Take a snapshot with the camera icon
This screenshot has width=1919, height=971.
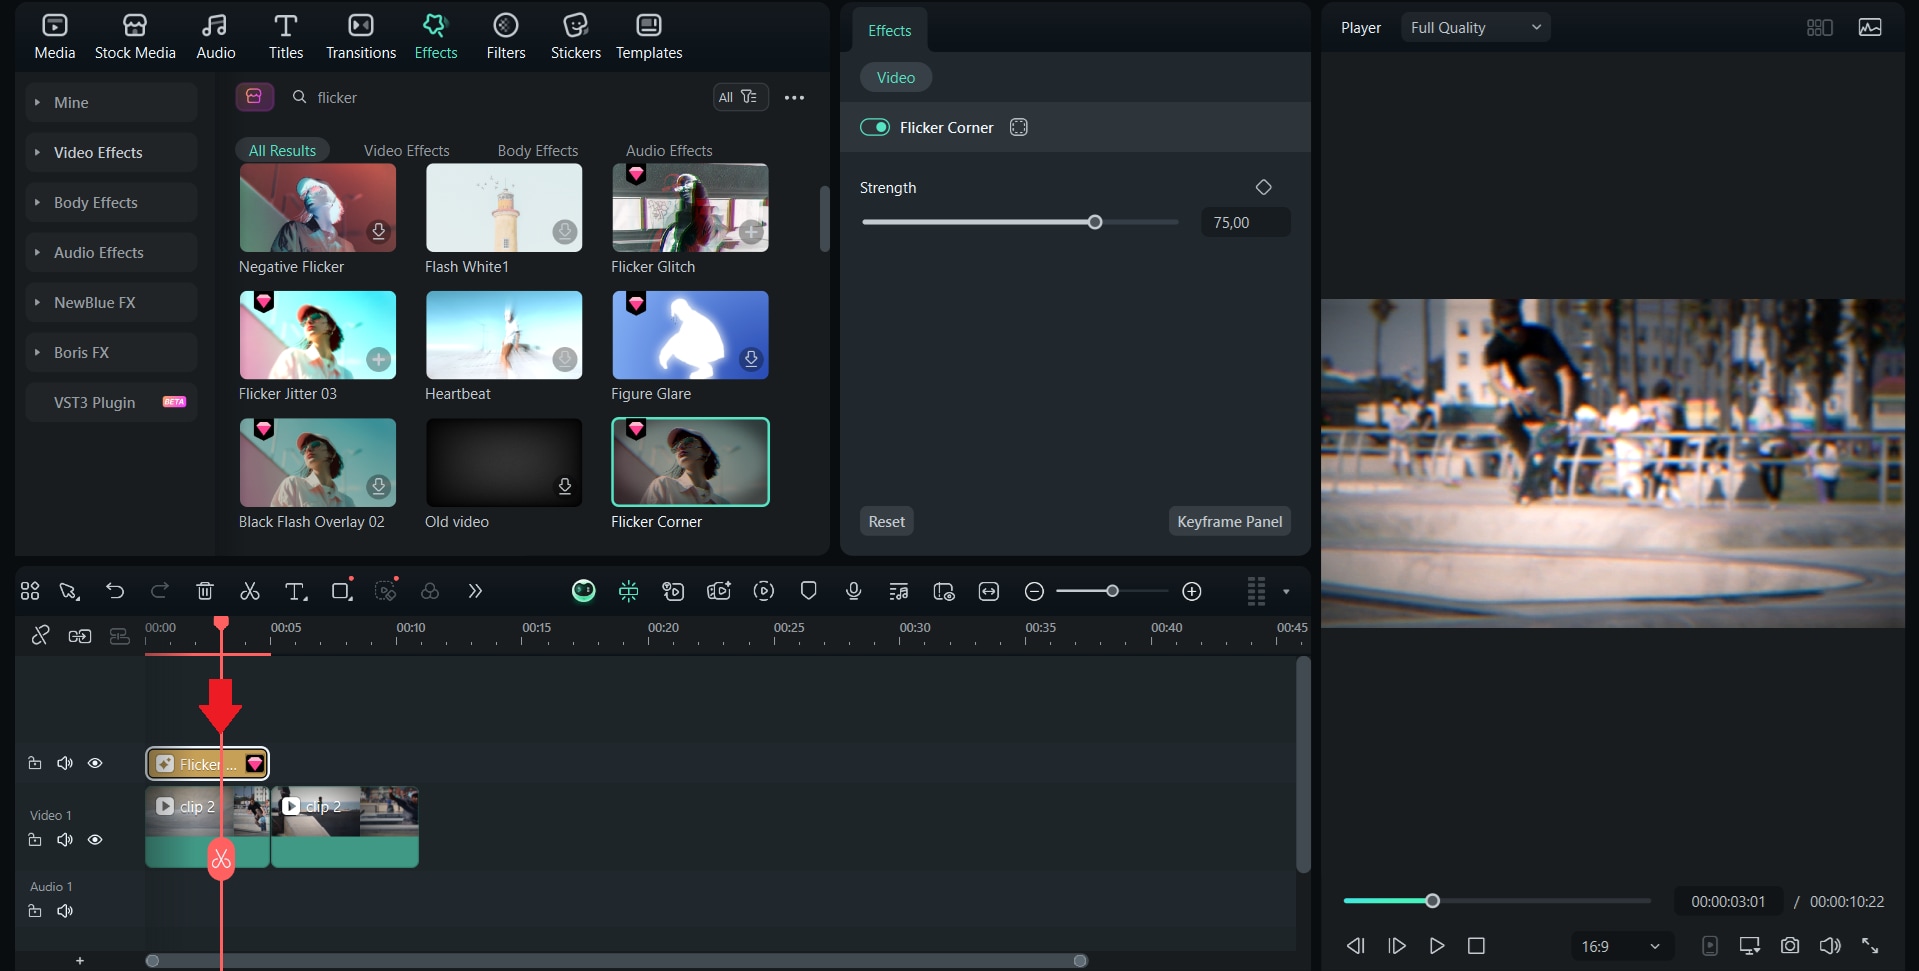point(1790,946)
